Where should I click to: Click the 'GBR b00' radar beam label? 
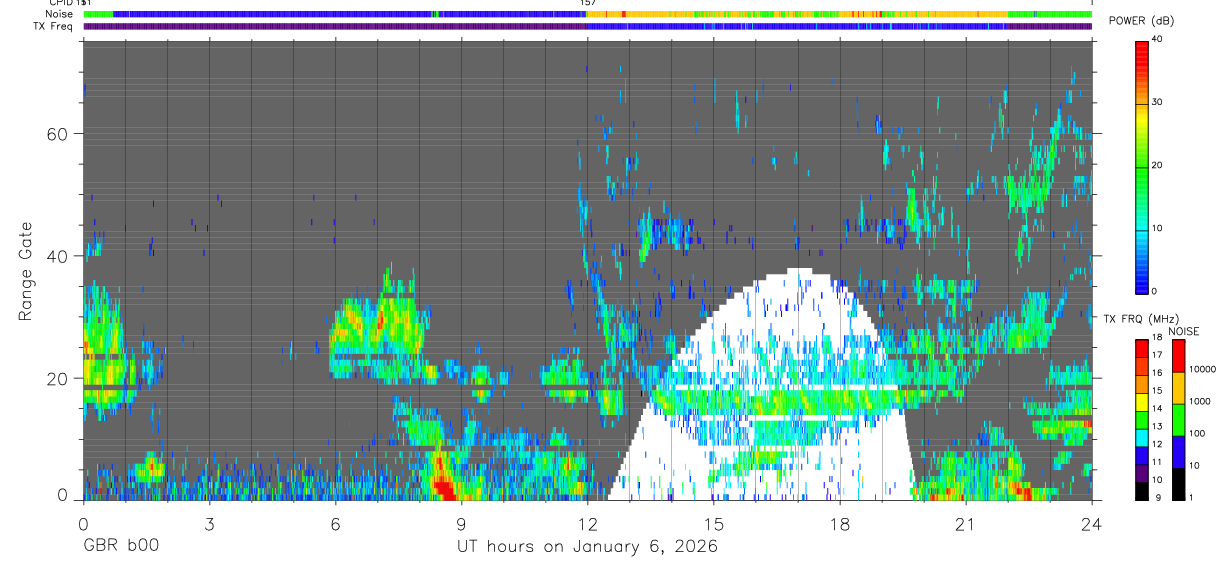coord(120,546)
